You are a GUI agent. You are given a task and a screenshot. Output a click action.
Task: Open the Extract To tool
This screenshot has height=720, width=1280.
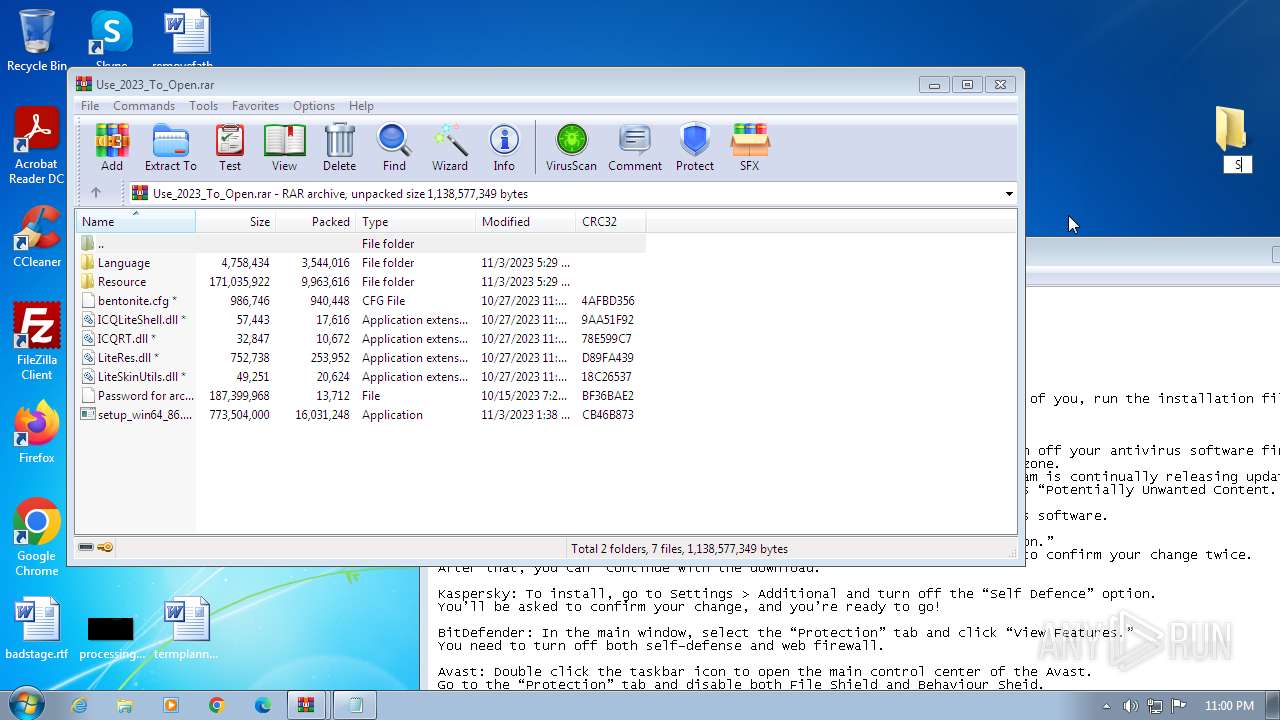pos(170,147)
